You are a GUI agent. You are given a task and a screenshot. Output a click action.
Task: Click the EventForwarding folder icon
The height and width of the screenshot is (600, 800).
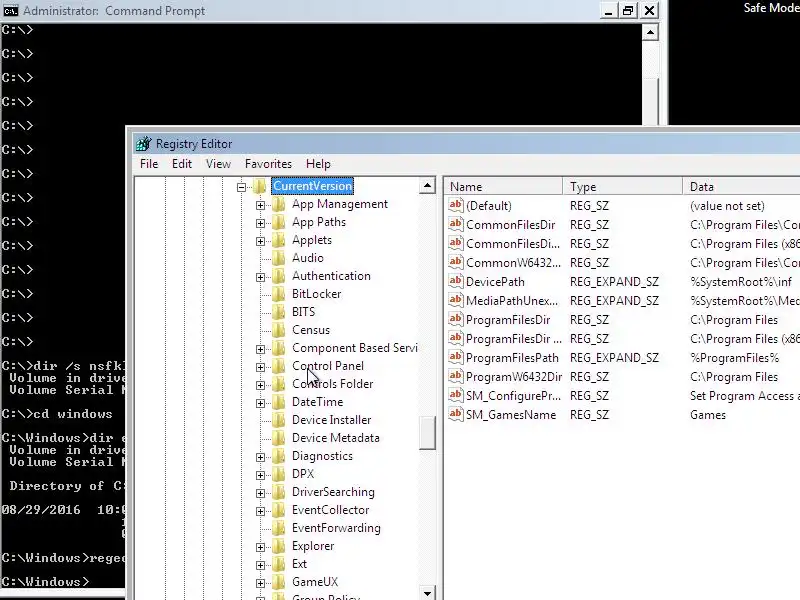click(x=279, y=528)
